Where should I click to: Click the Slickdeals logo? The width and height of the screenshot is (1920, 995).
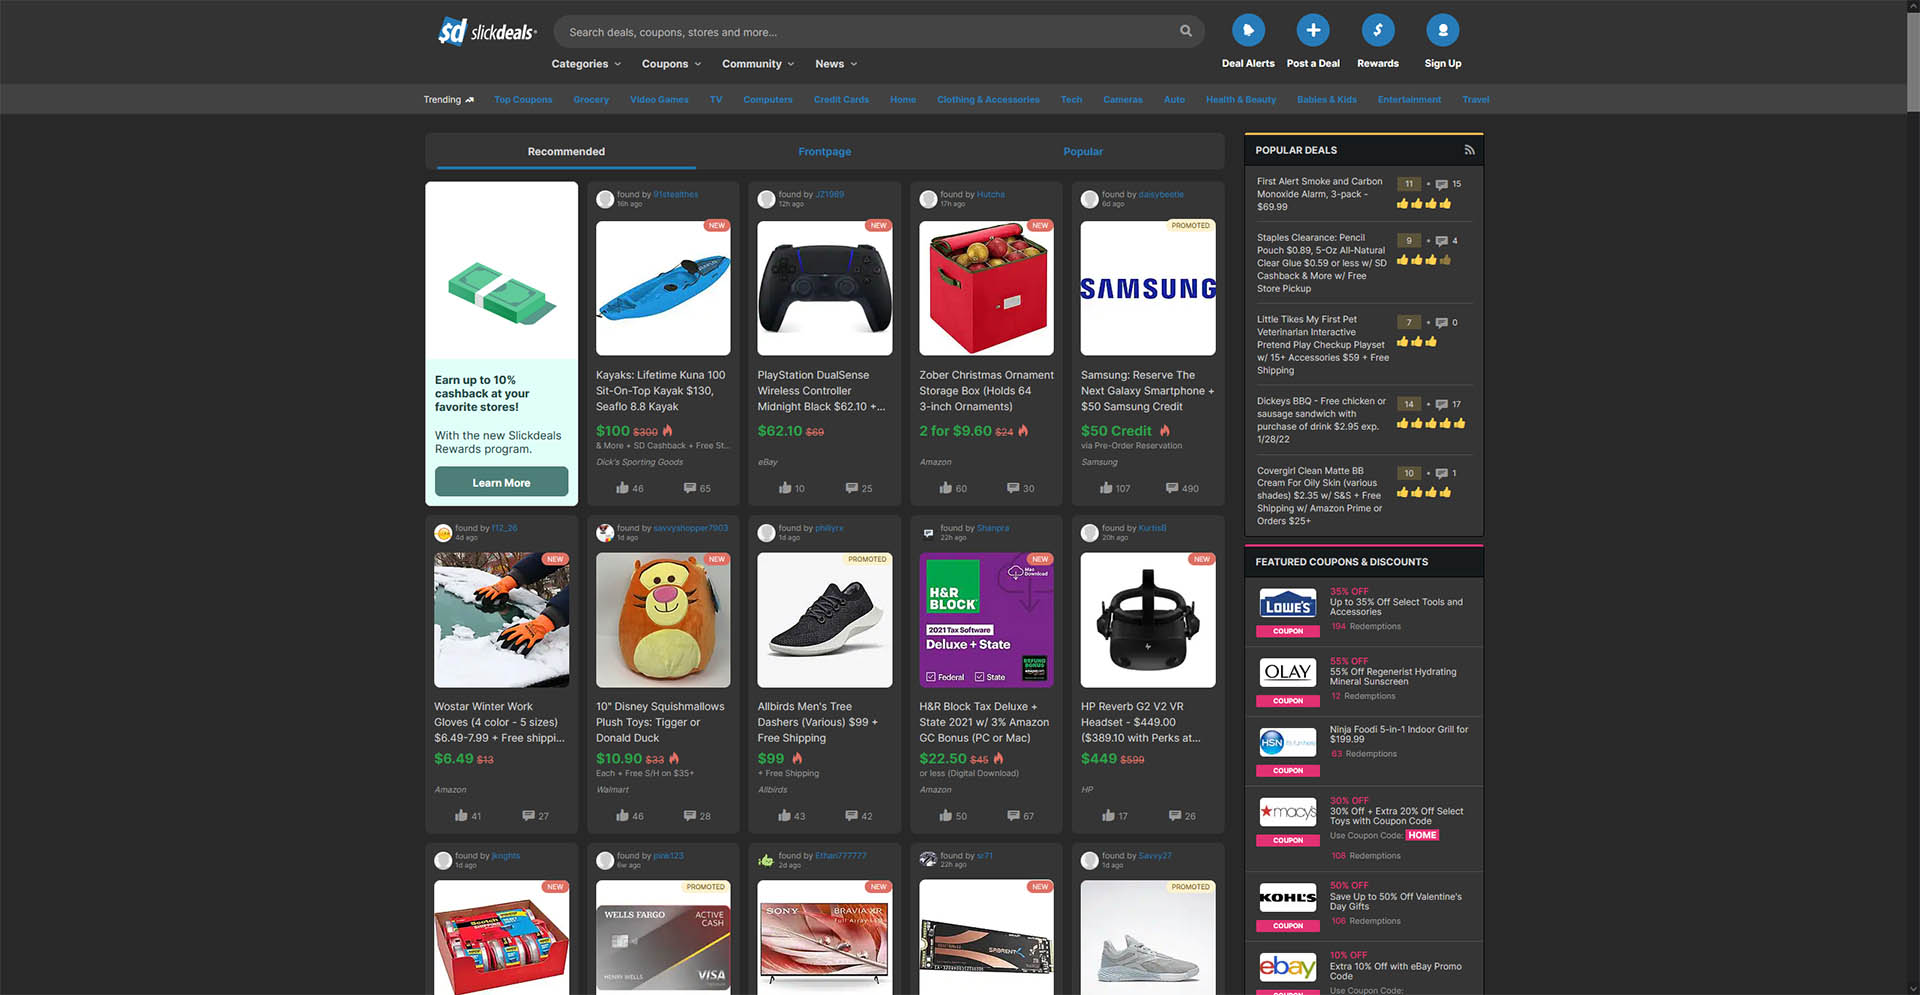click(487, 32)
